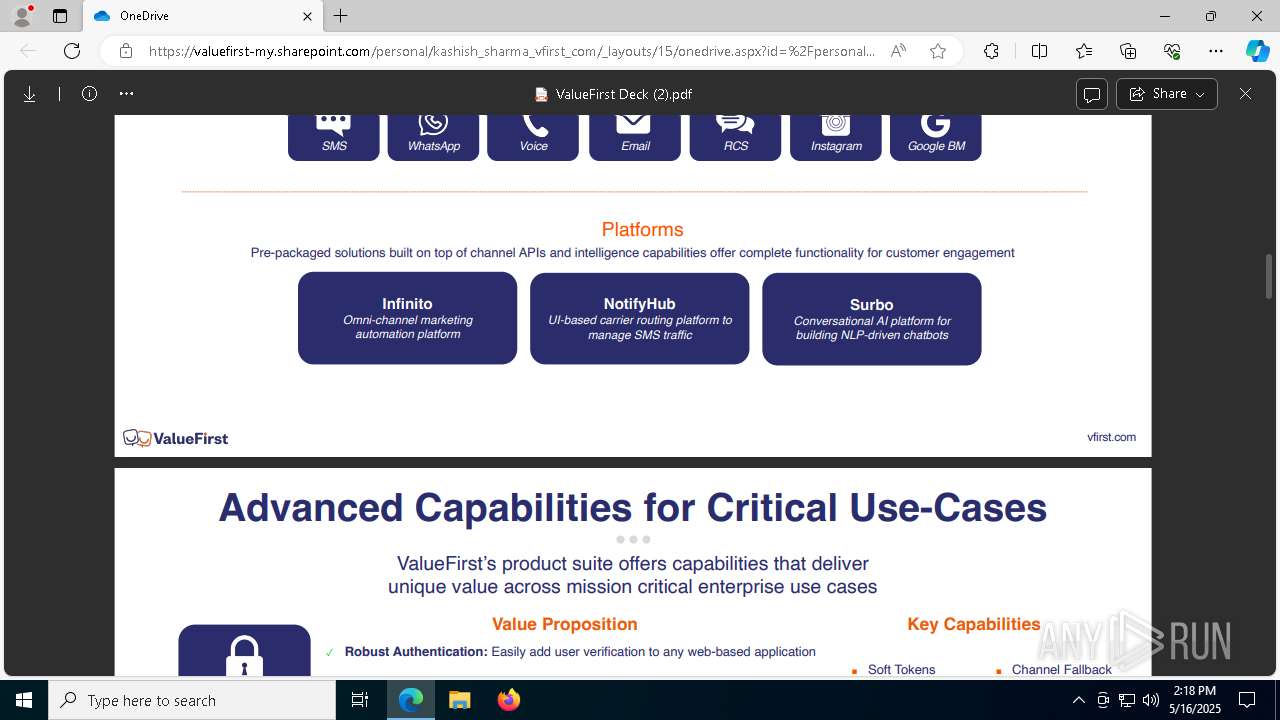Click the Voice channel tile

coord(533,137)
